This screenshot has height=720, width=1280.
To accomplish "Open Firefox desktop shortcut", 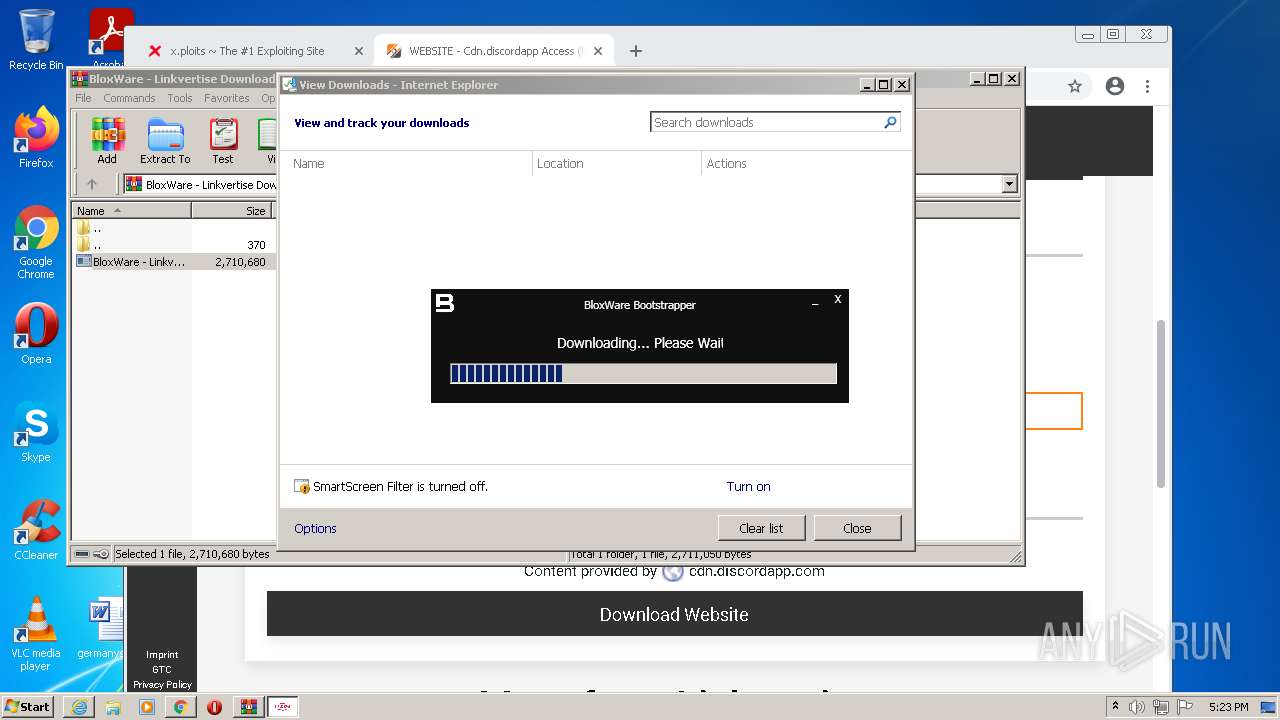I will click(36, 138).
